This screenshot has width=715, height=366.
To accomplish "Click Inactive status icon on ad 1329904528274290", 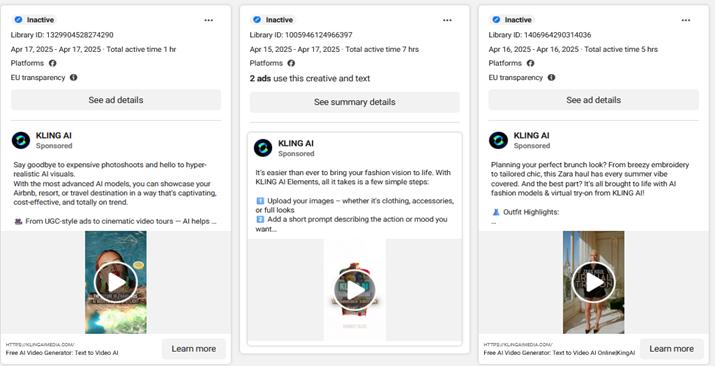I will (18, 20).
